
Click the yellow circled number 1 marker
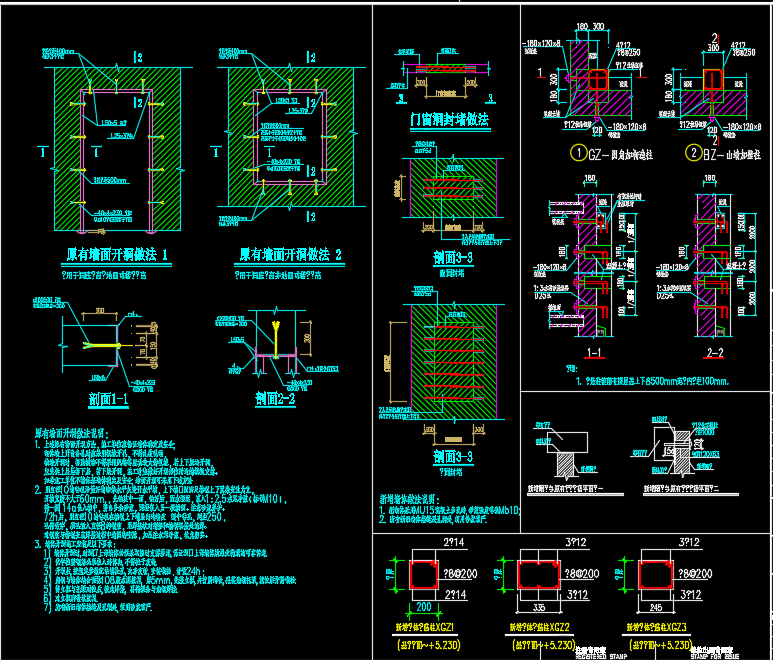tap(578, 153)
